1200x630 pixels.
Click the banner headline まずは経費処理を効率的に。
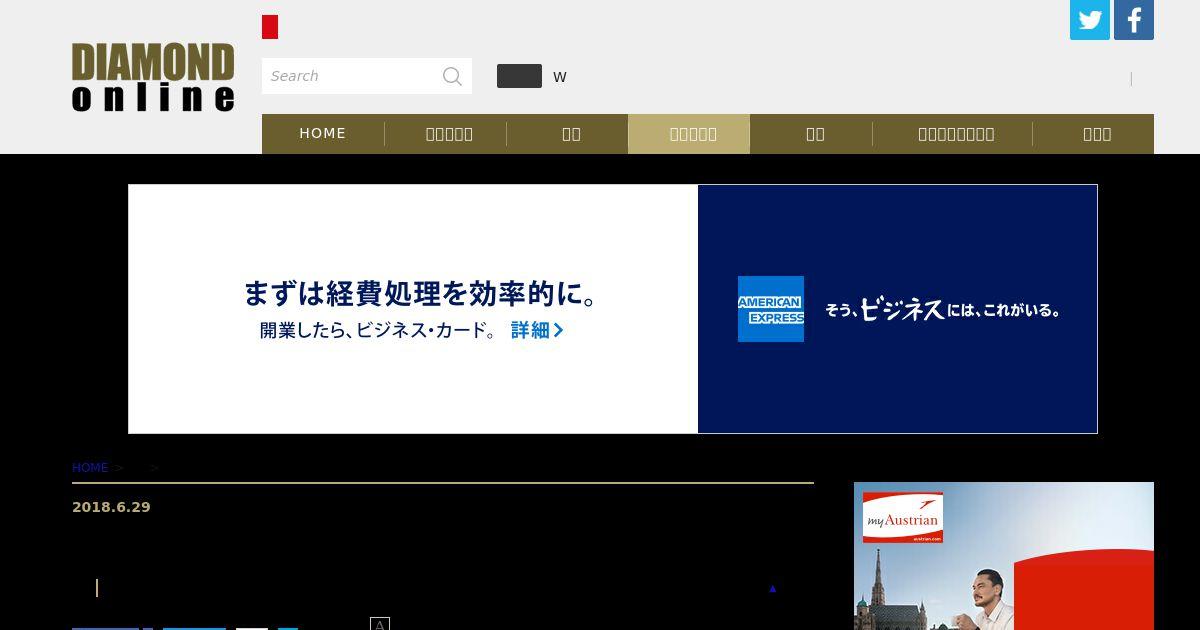coord(422,294)
